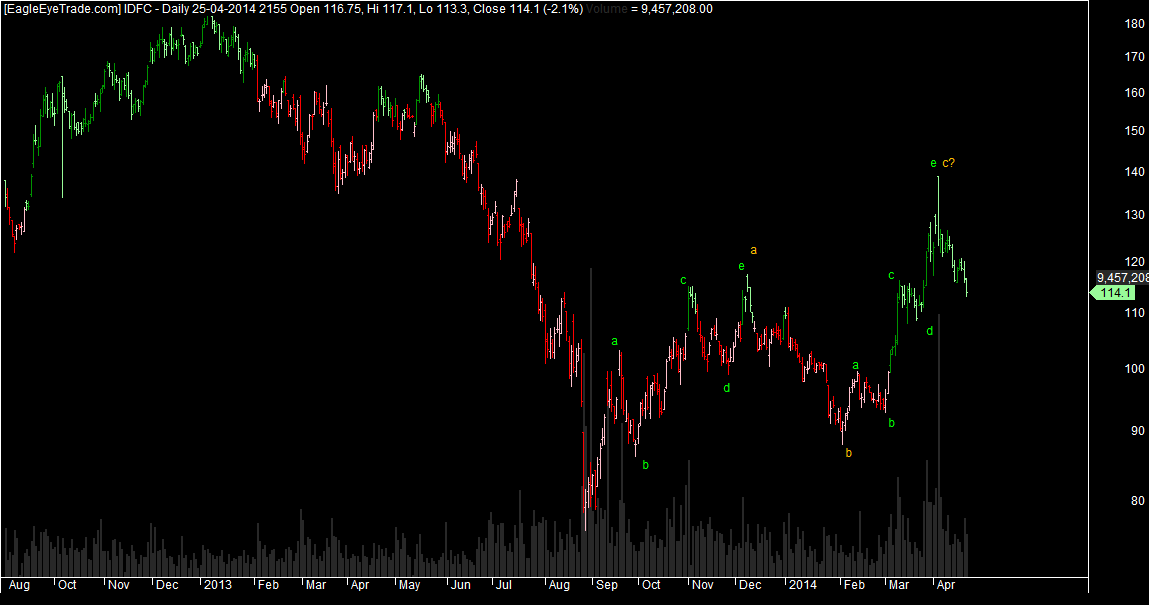This screenshot has width=1149, height=605.
Task: Click the Feb label following 2013
Action: pos(268,584)
